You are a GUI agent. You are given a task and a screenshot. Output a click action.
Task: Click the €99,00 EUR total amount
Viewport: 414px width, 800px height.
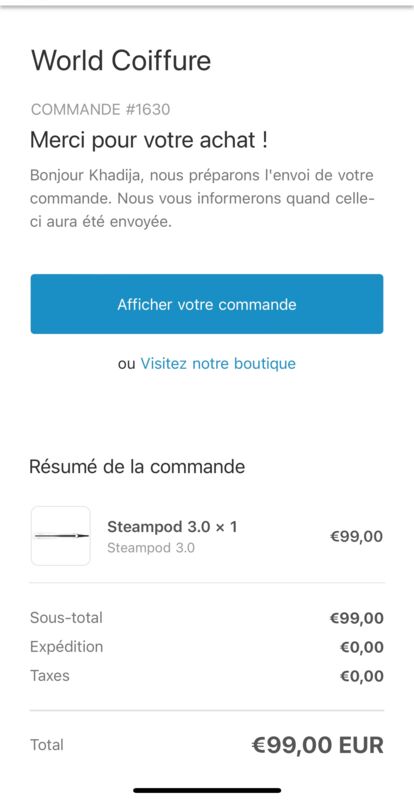click(317, 745)
